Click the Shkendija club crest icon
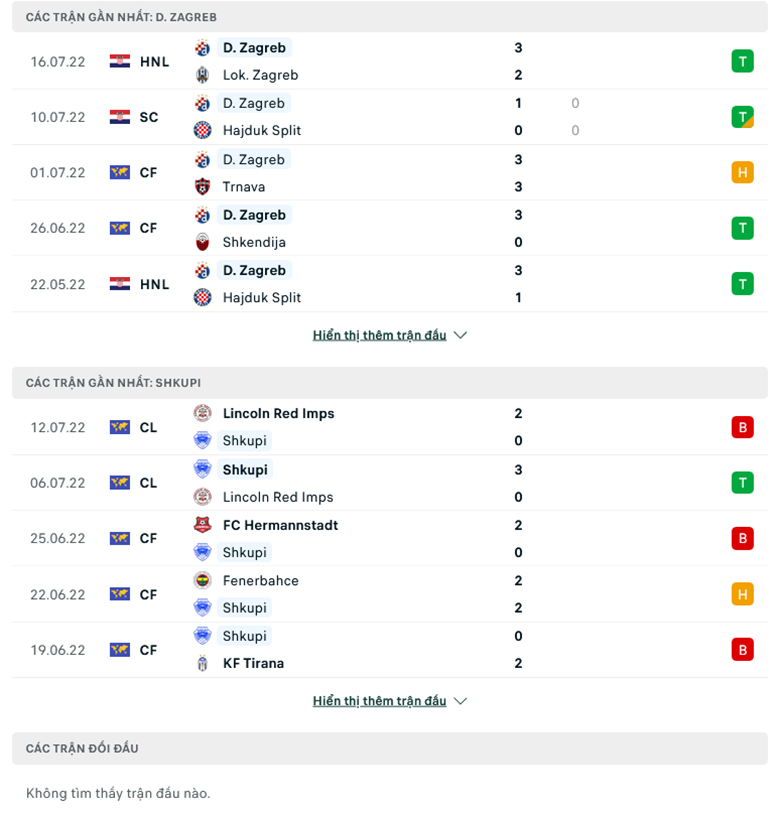 point(202,242)
